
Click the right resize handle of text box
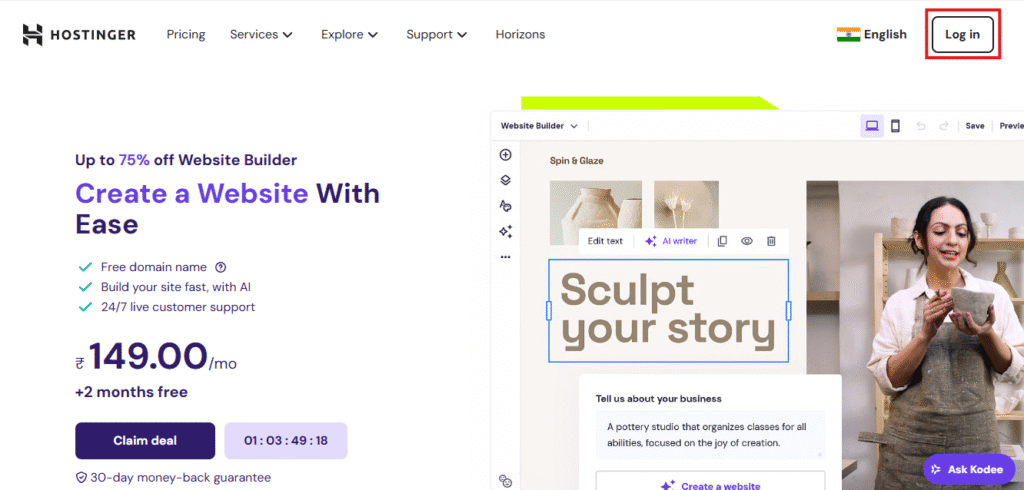788,310
